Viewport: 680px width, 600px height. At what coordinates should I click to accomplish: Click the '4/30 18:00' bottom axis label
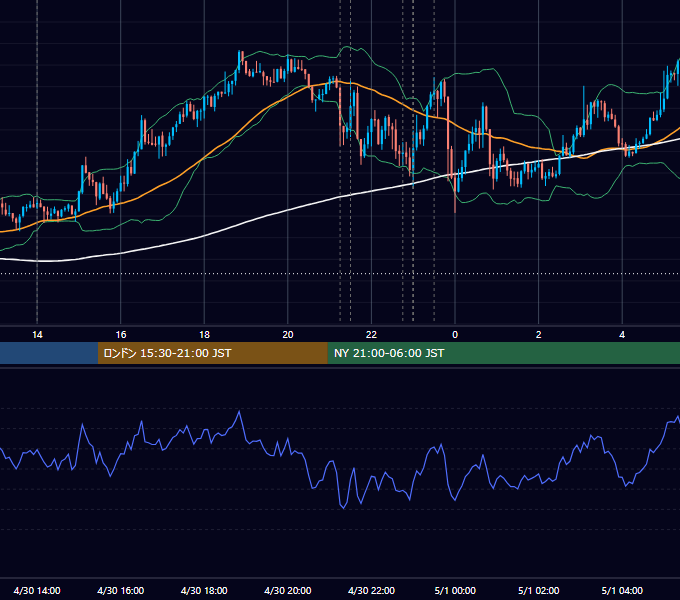[204, 590]
